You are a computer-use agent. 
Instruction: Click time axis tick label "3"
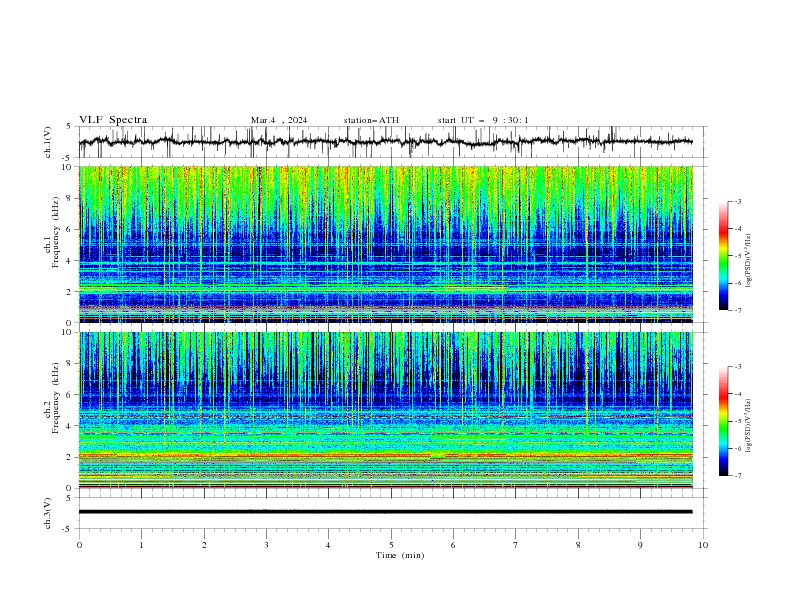pos(266,545)
